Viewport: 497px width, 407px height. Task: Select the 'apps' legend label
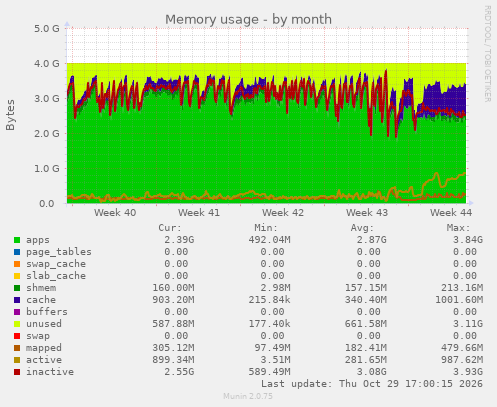click(38, 240)
